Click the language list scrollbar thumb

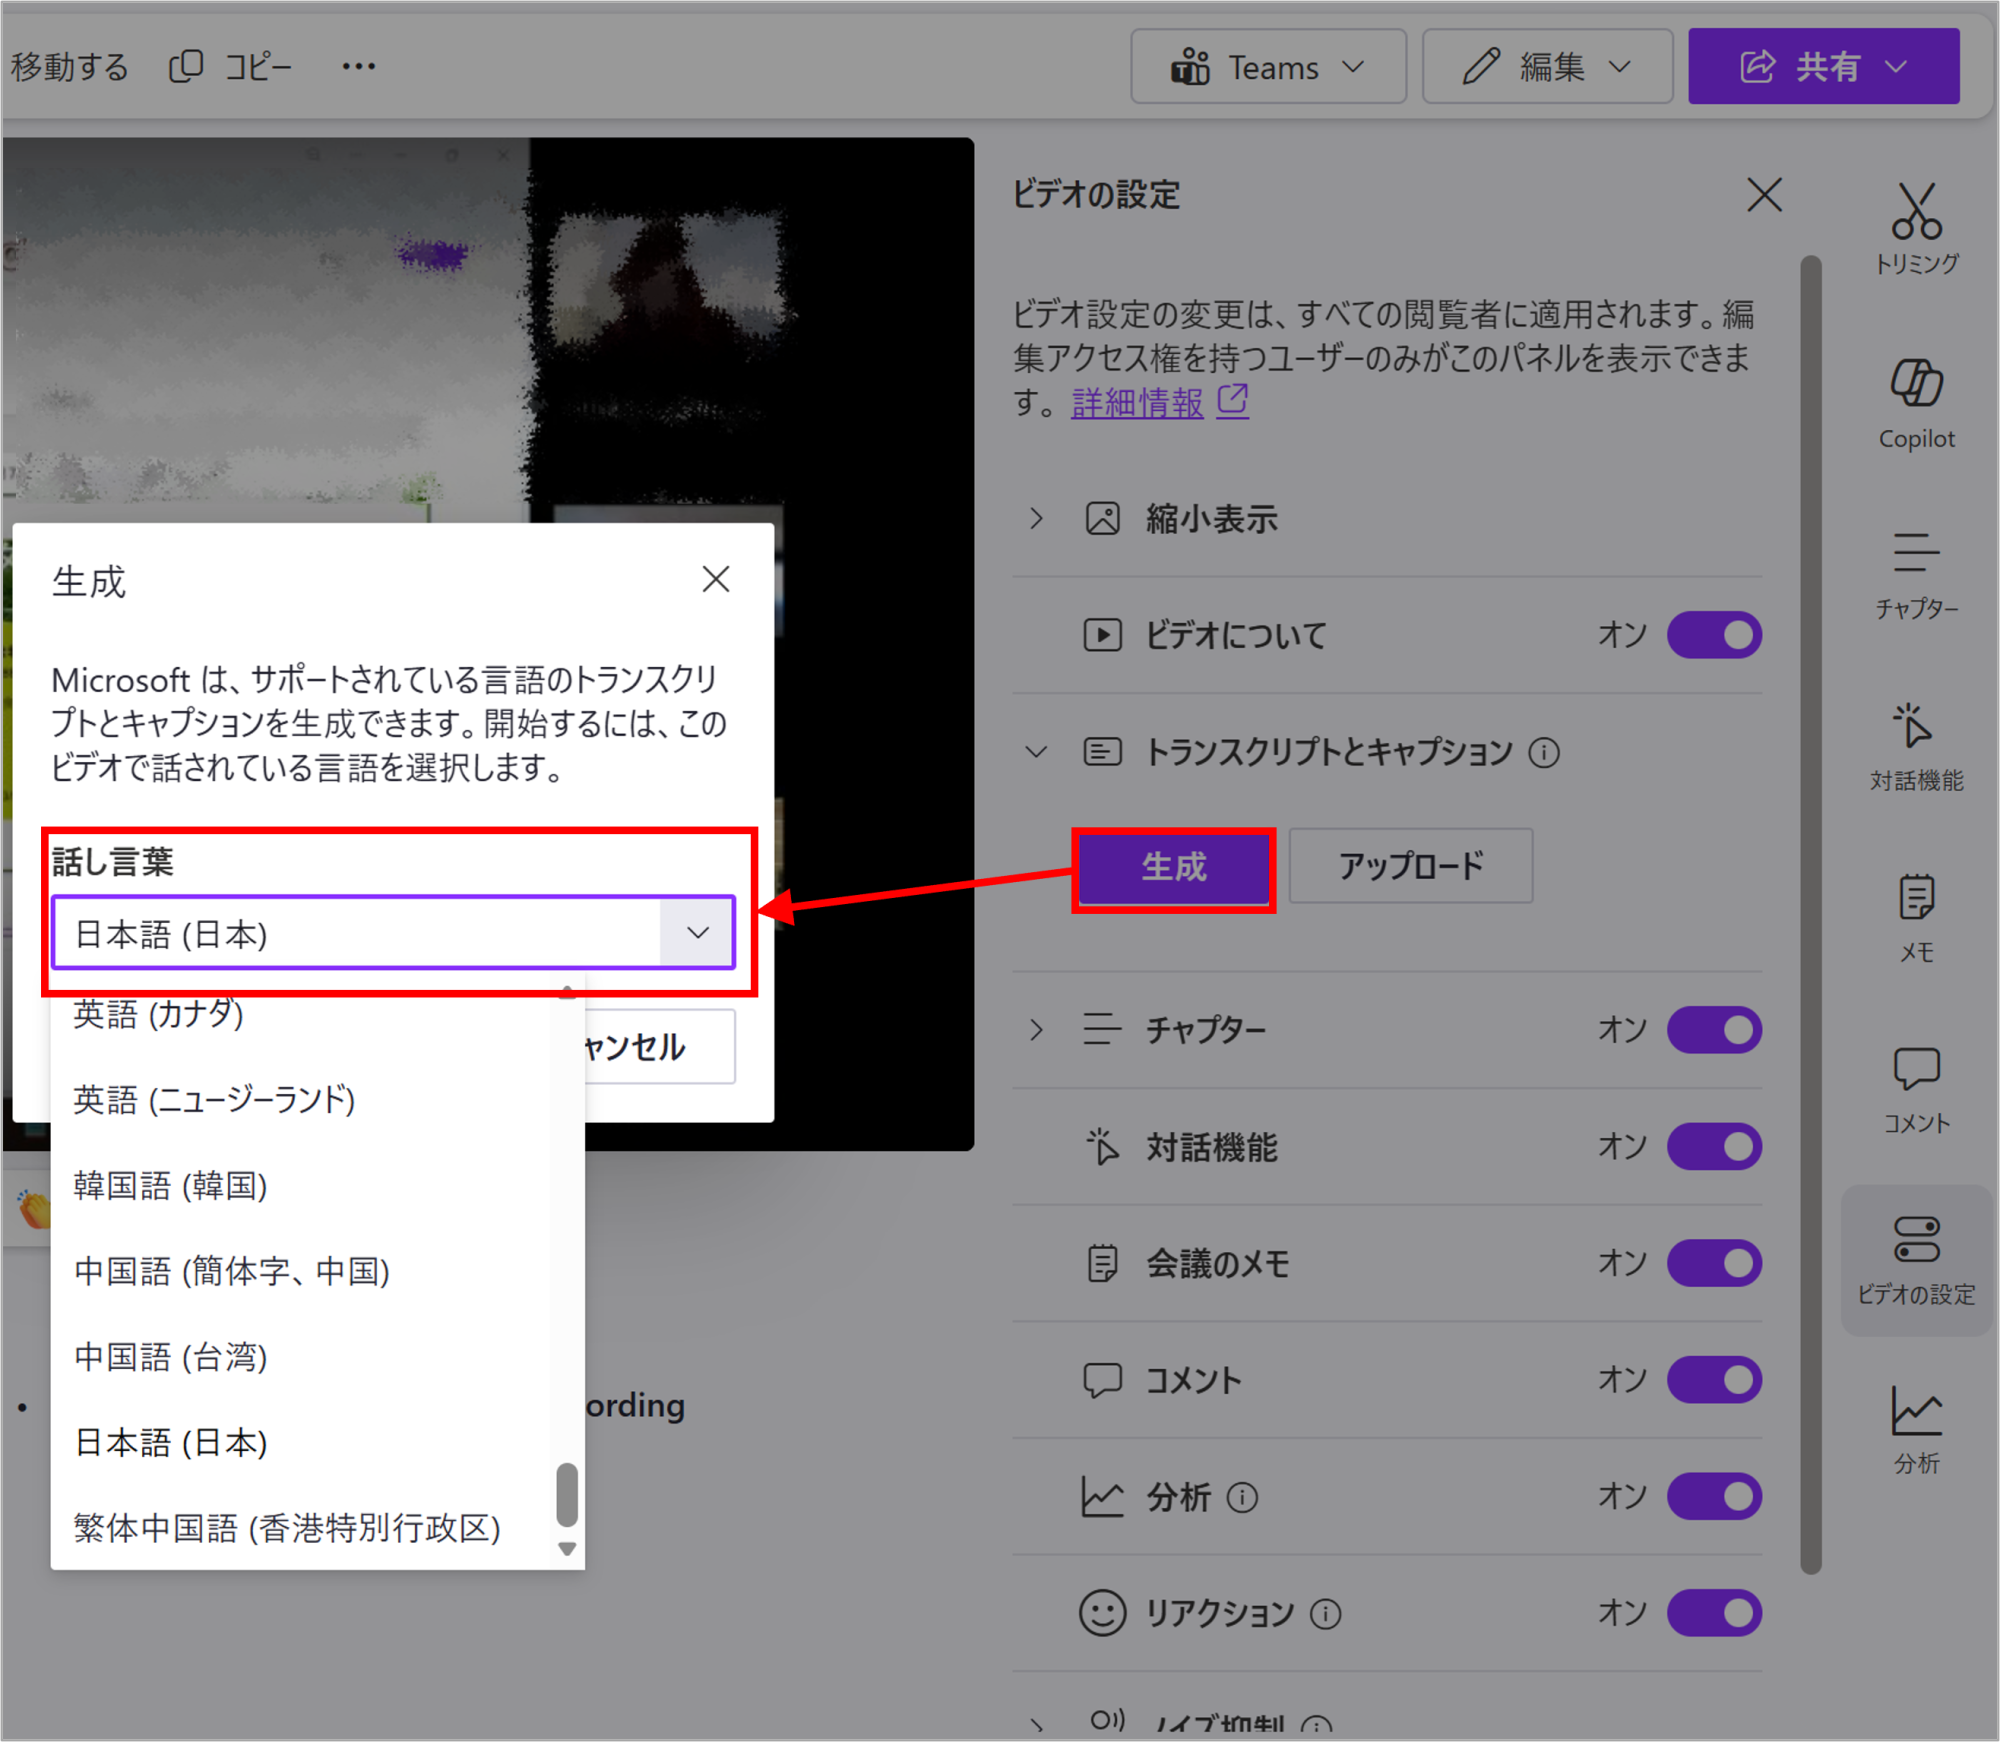tap(567, 1494)
